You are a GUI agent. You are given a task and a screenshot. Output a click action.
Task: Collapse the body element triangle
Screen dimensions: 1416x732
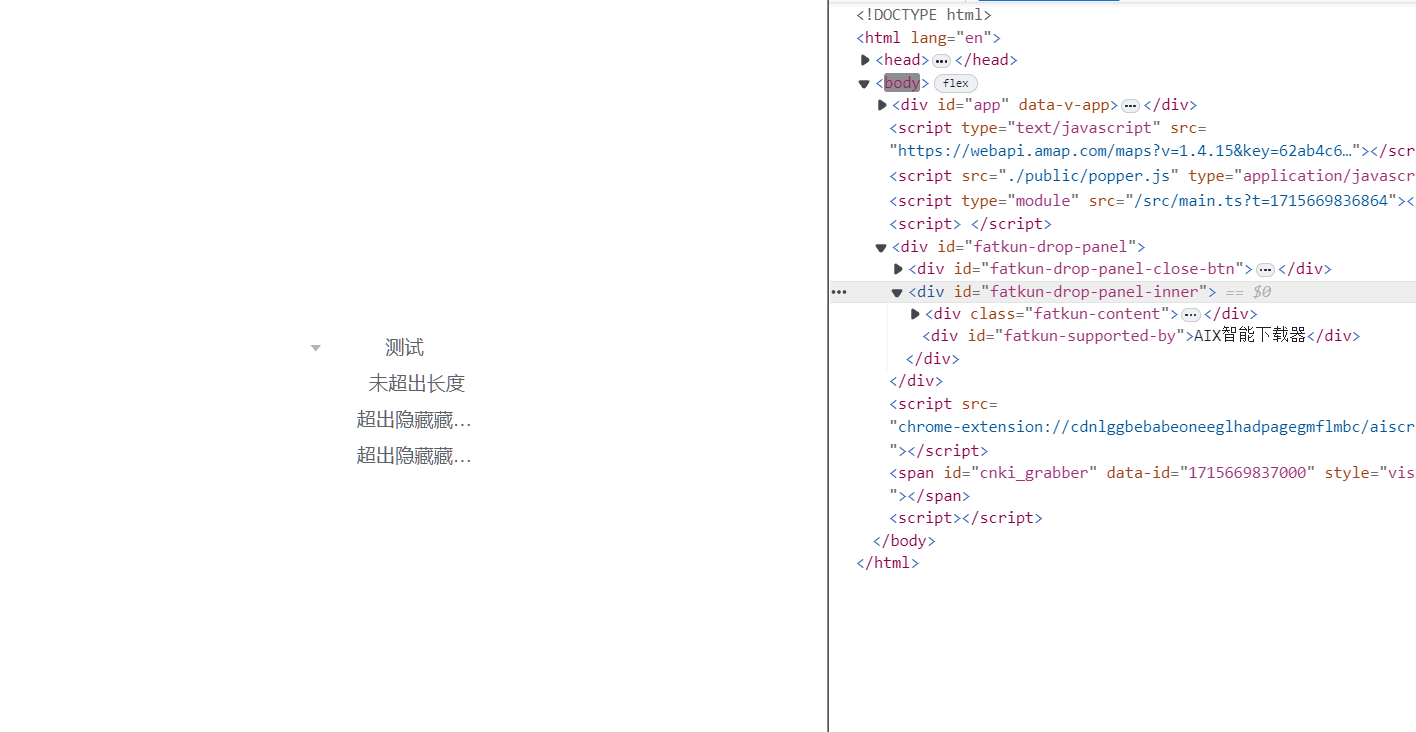pos(864,84)
